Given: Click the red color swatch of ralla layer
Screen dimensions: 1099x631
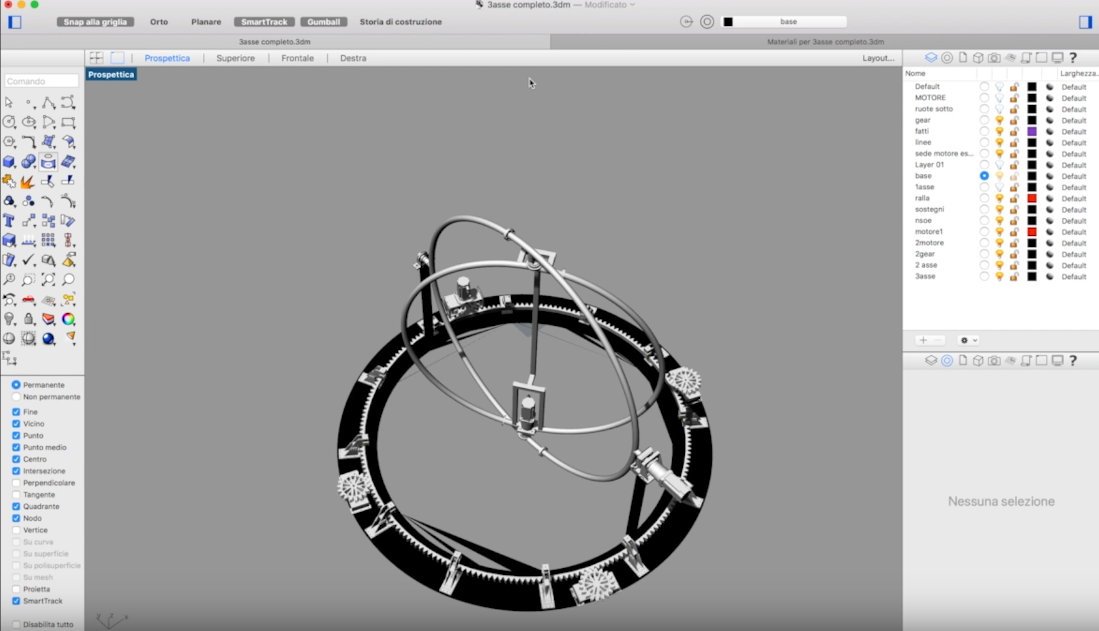Looking at the screenshot, I should click(x=1032, y=198).
